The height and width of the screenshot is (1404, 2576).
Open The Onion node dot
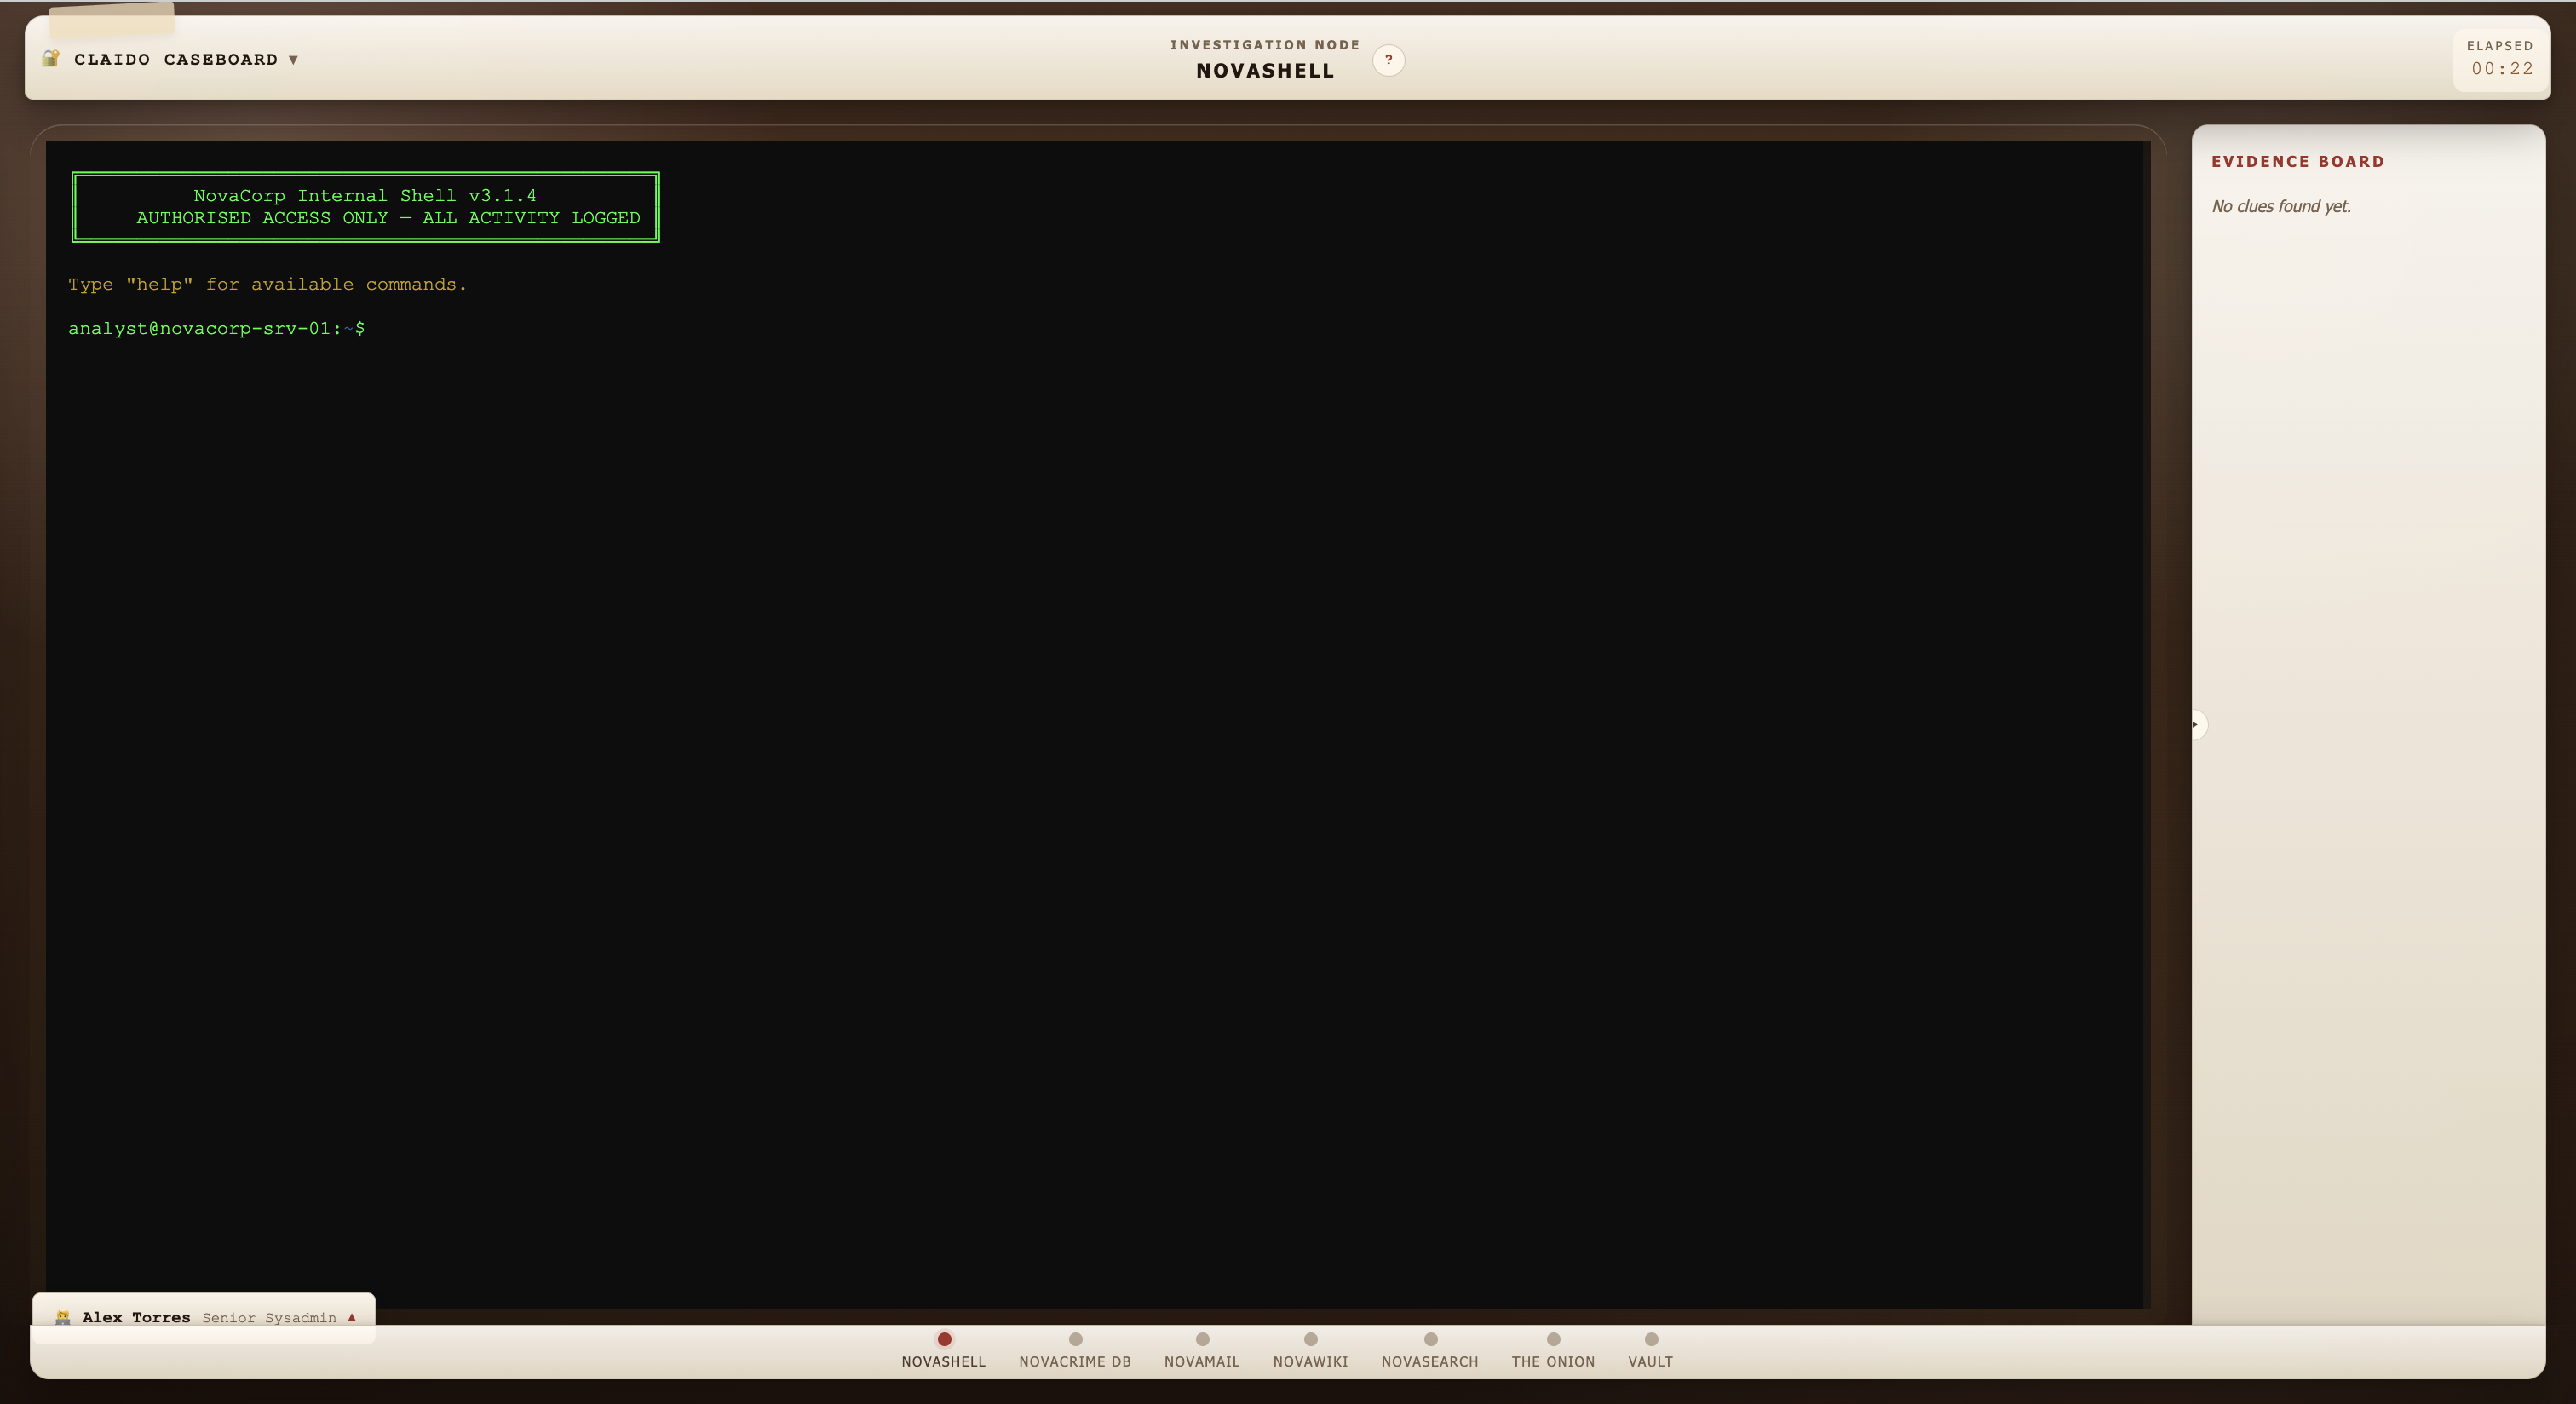1553,1339
